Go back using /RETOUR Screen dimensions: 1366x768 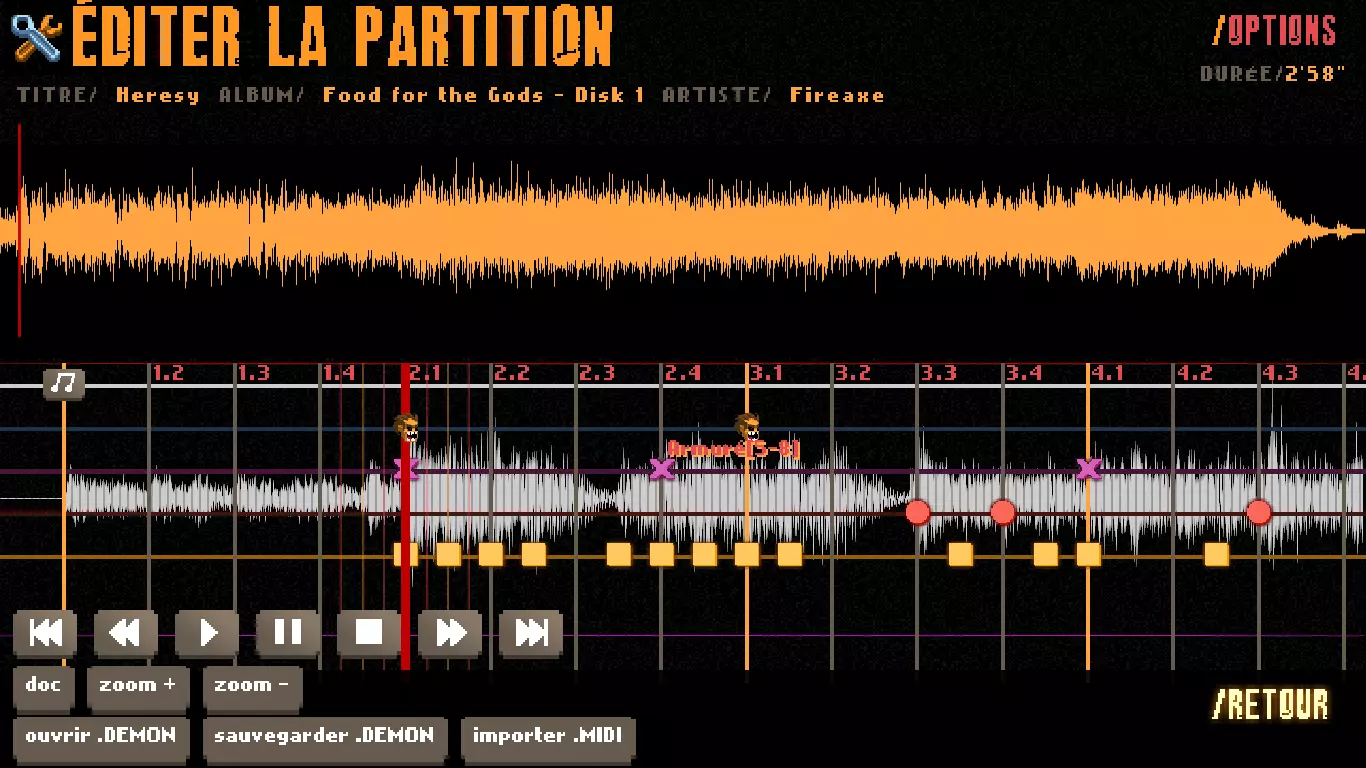(1270, 704)
